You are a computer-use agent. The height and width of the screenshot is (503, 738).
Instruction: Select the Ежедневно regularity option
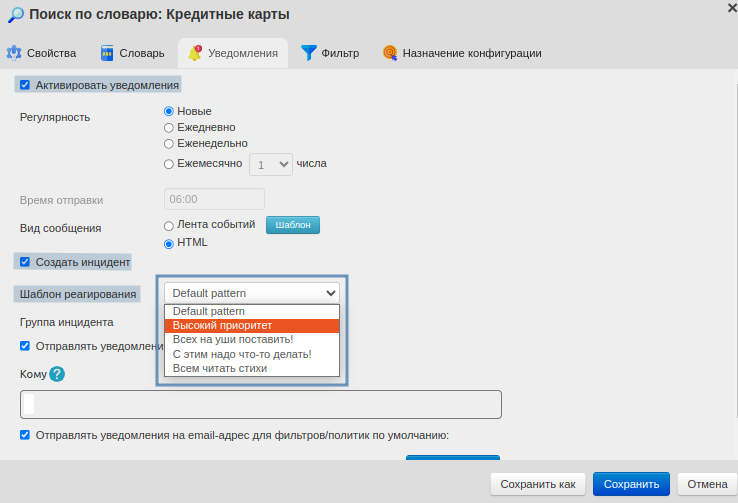[169, 127]
